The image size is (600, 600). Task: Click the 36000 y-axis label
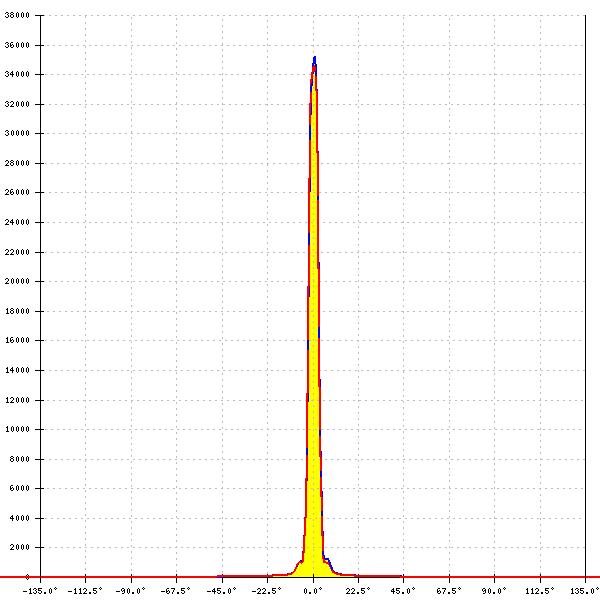[x=17, y=45]
